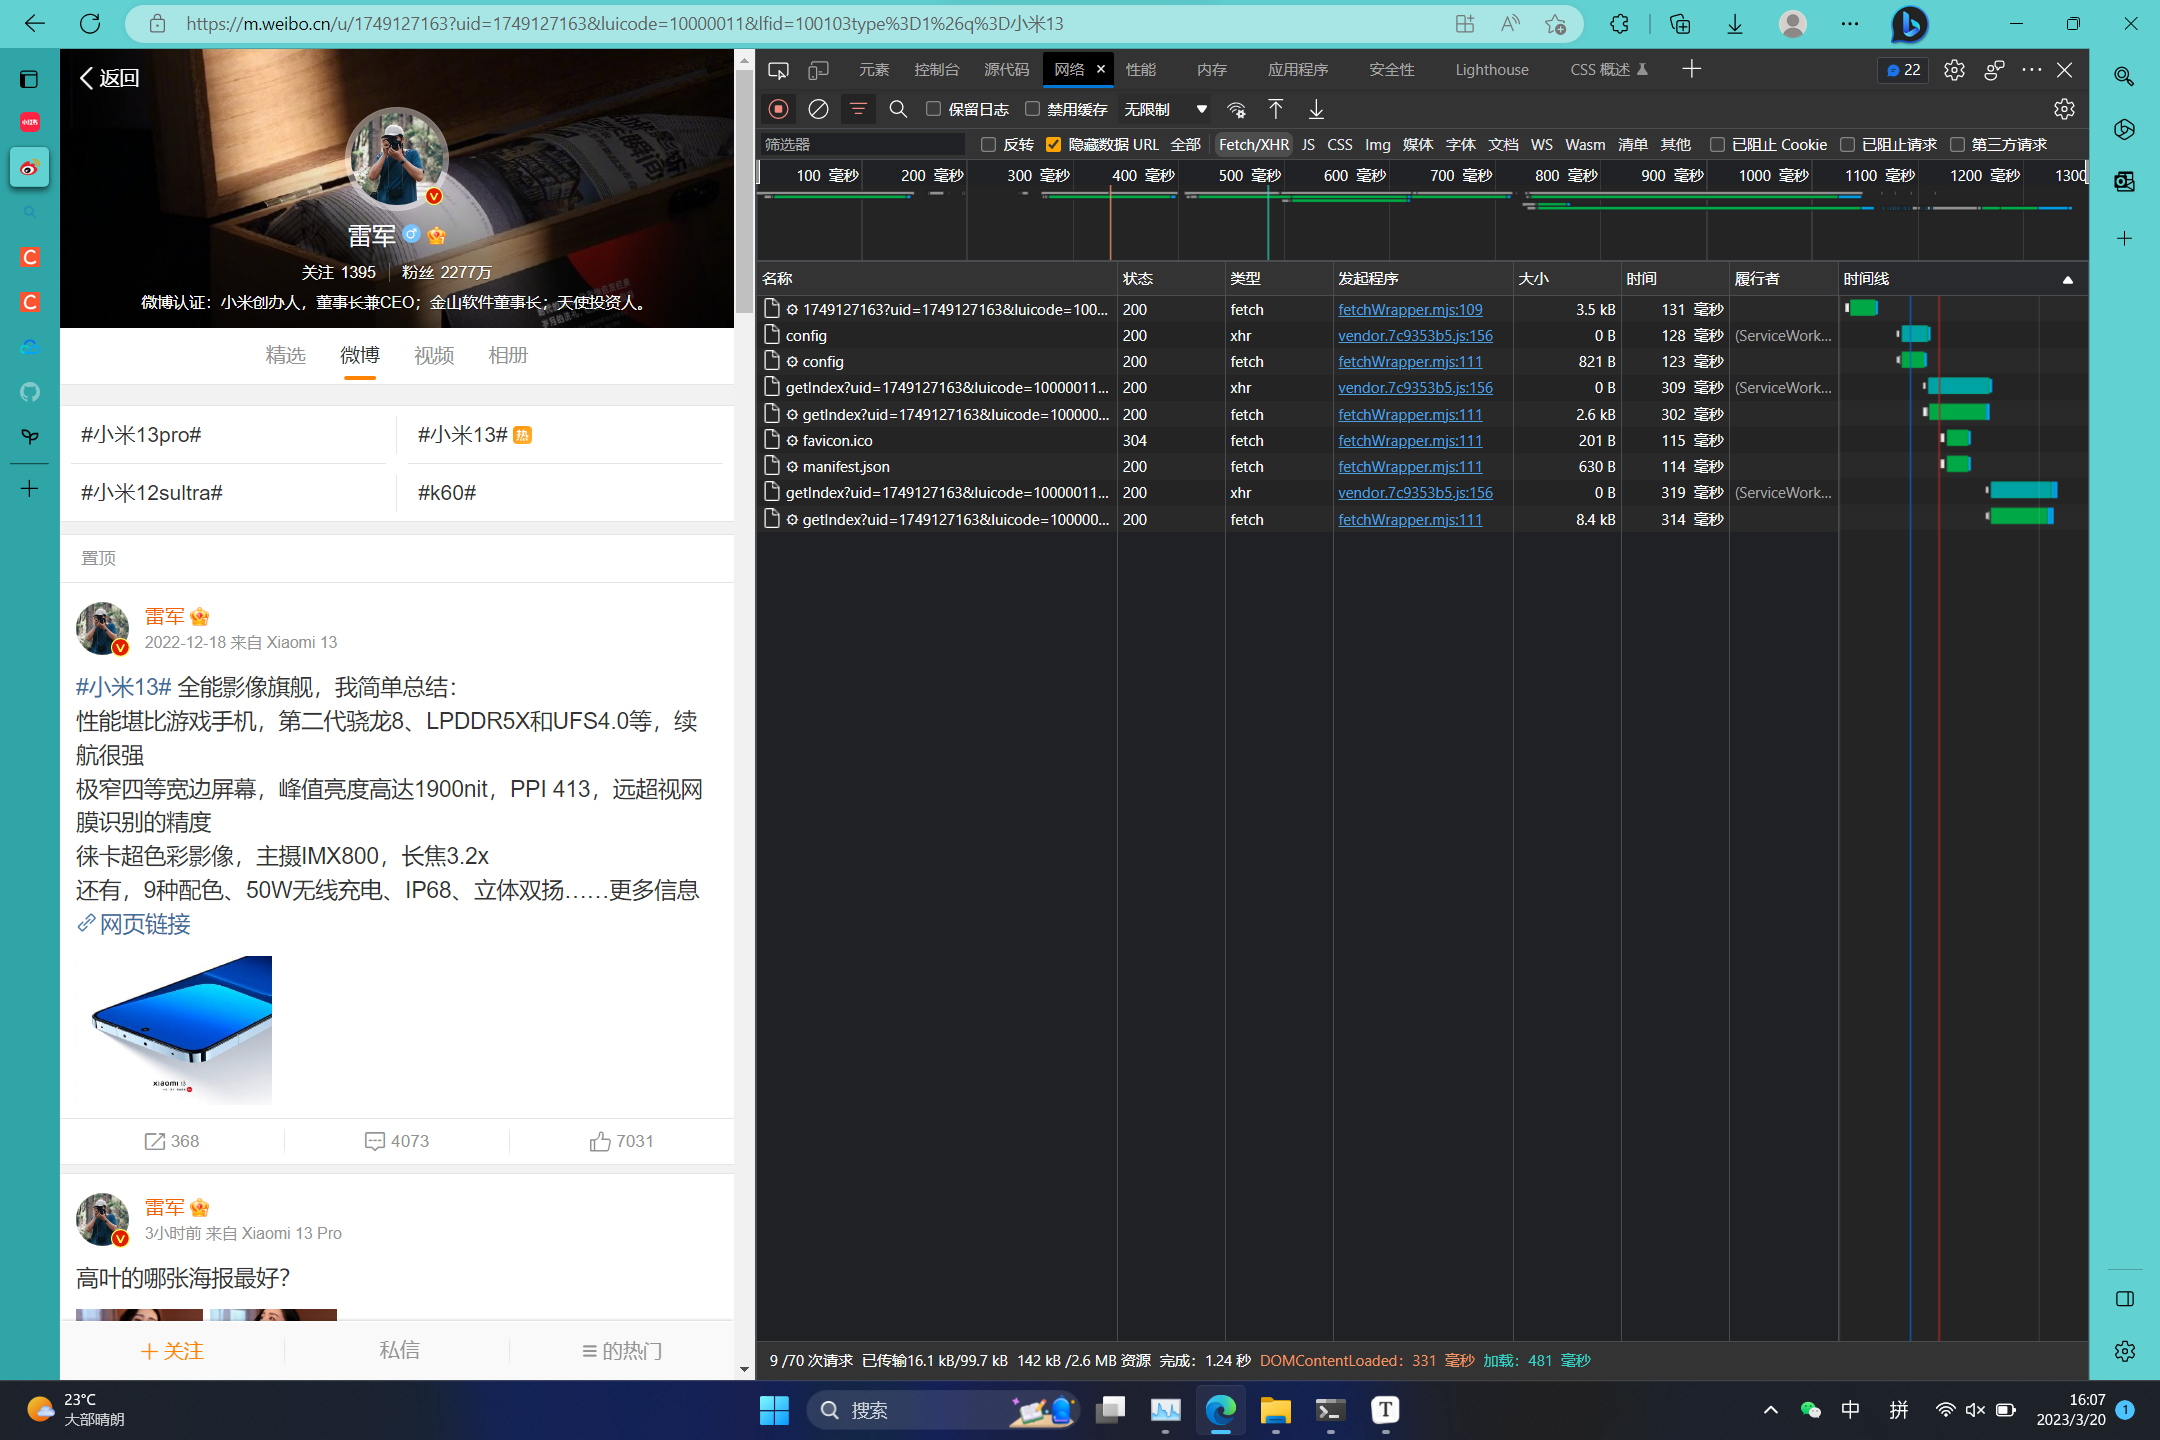Select 精选 tab on profile

286,355
